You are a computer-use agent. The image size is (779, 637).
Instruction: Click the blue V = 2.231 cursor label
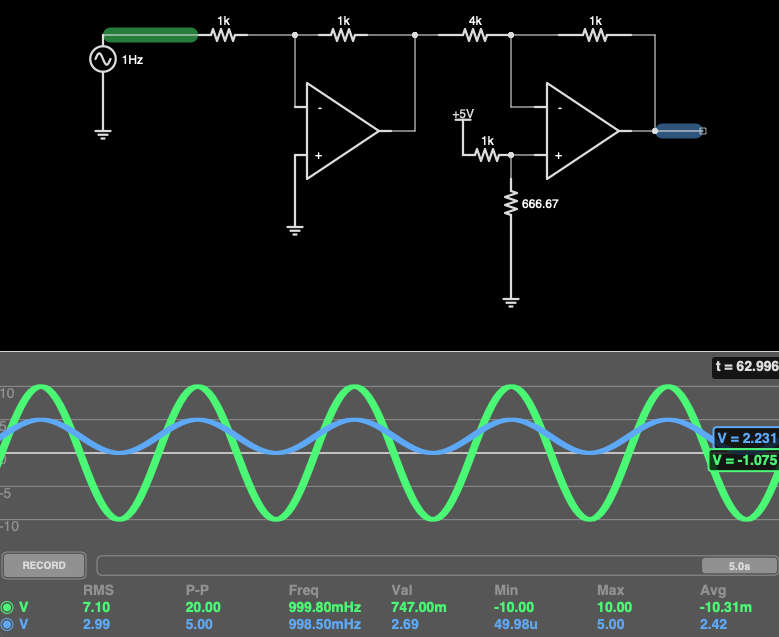(x=746, y=438)
